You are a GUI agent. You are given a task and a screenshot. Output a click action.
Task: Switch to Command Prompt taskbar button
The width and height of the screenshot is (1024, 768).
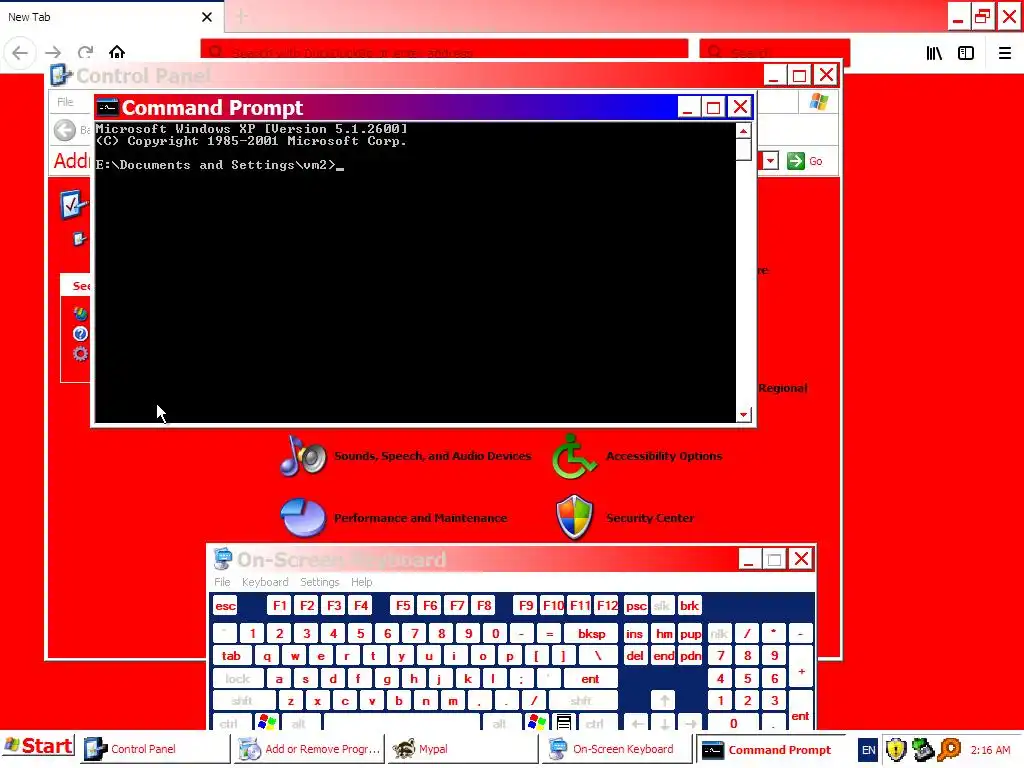pos(771,750)
